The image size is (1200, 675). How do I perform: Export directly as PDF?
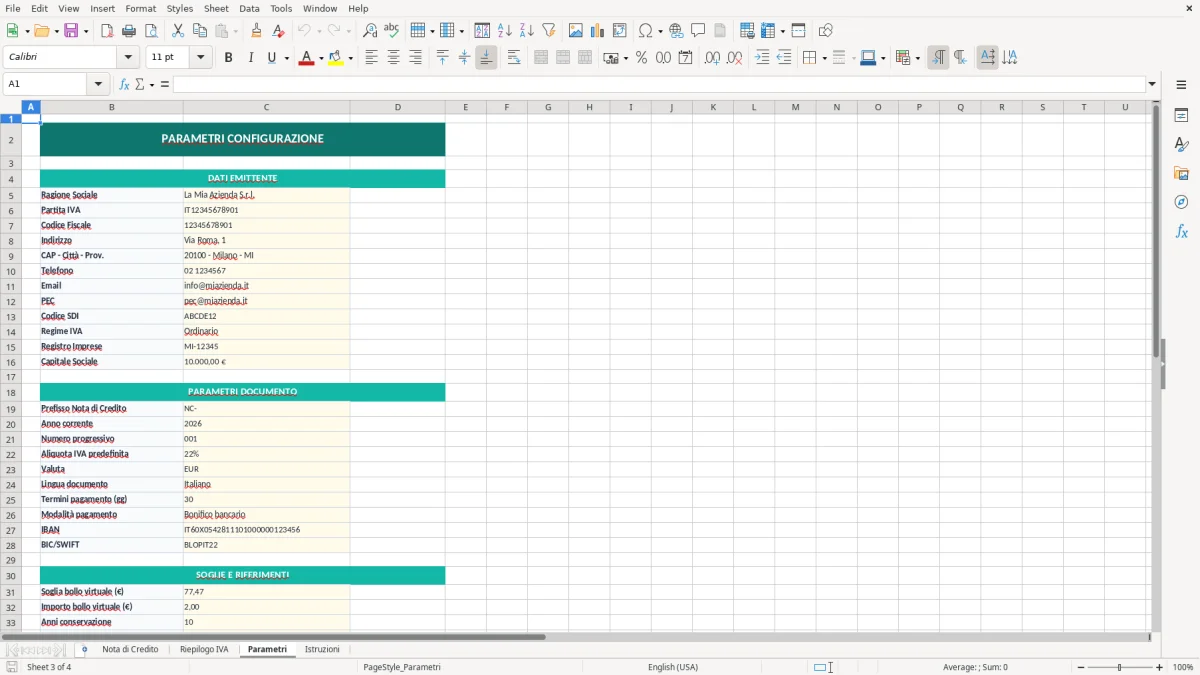pyautogui.click(x=107, y=31)
